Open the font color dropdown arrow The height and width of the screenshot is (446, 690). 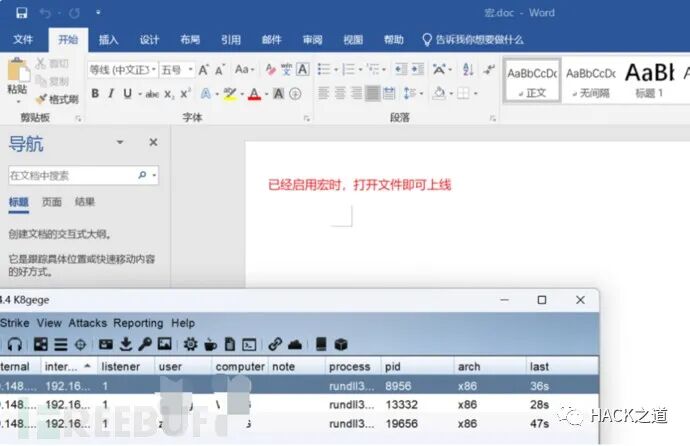(266, 94)
